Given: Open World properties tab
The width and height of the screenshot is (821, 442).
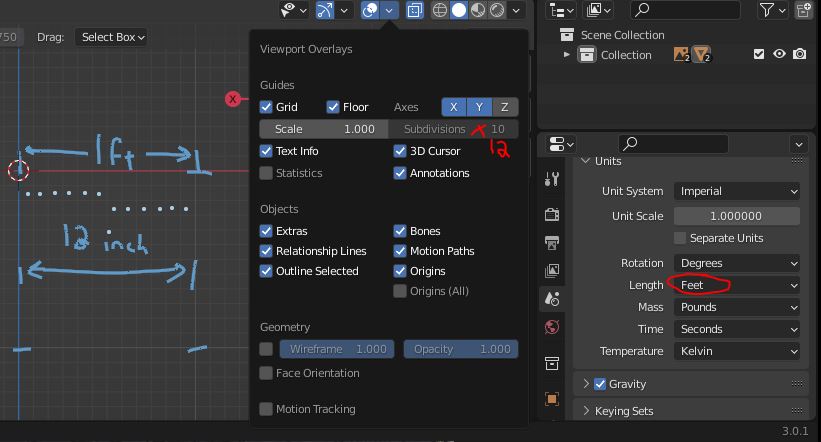Looking at the screenshot, I should click(552, 327).
